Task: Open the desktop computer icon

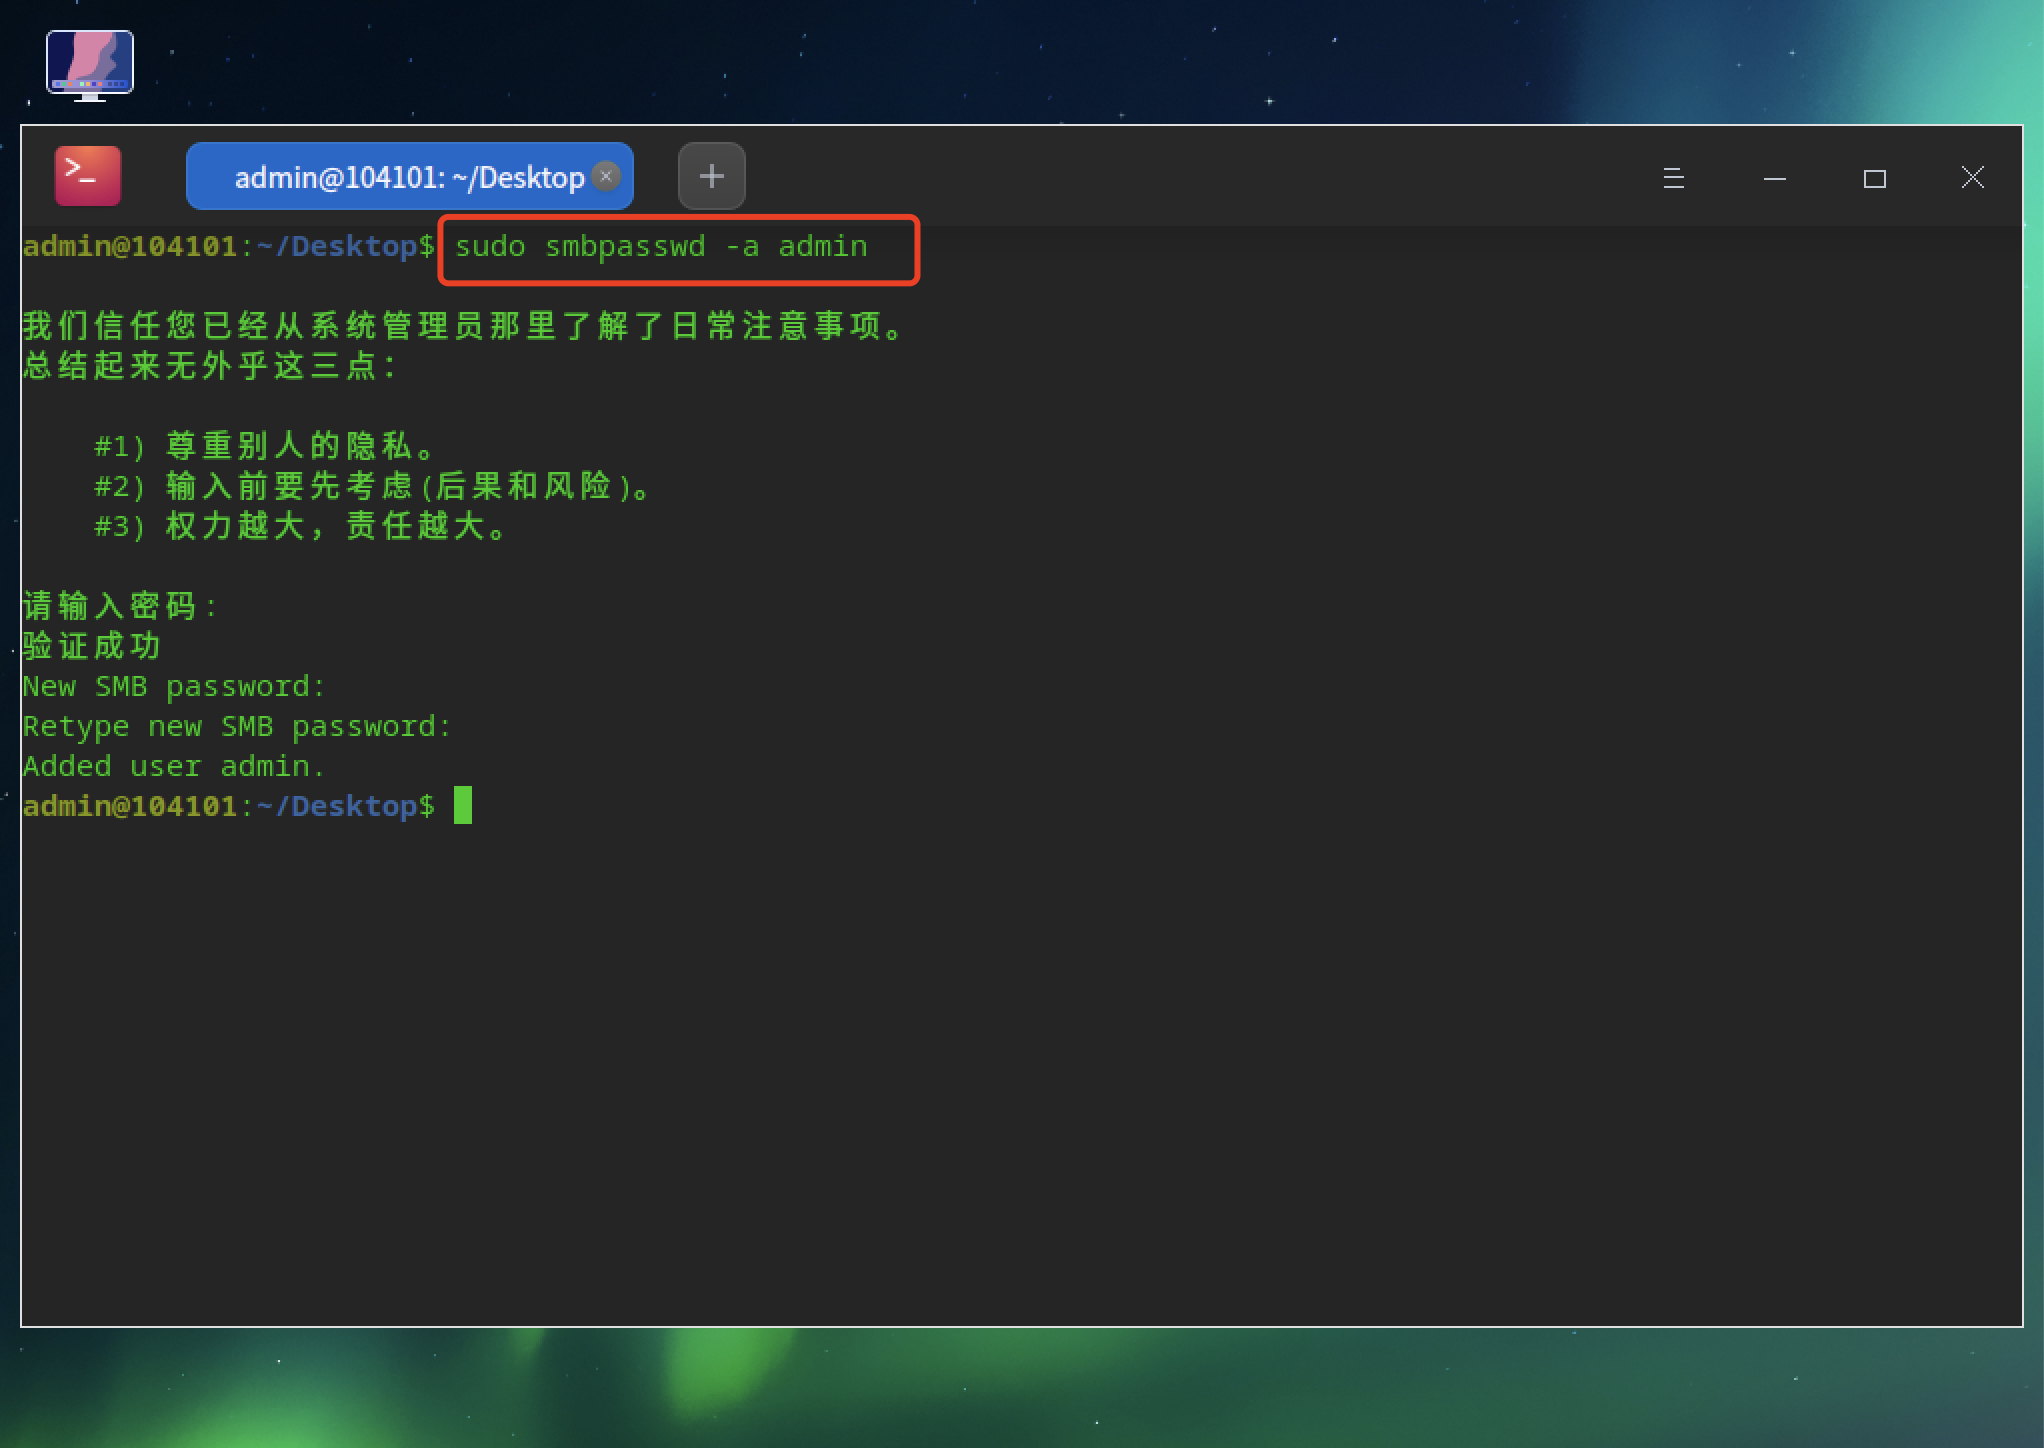Action: (x=90, y=65)
